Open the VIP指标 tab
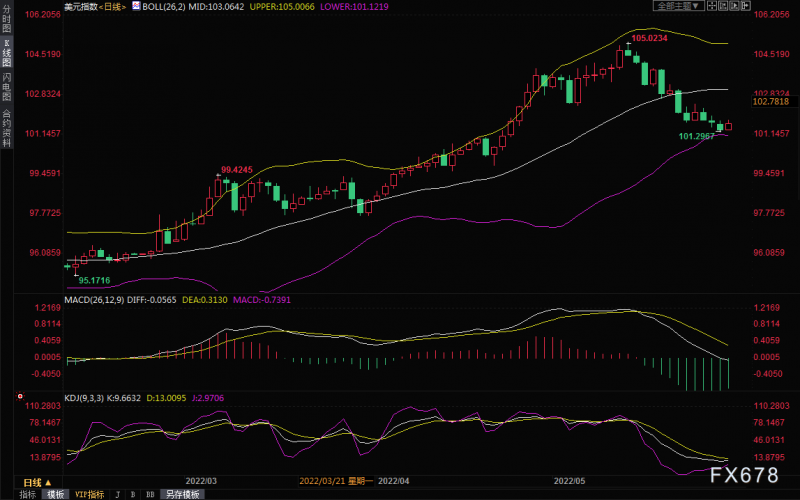This screenshot has width=800, height=500. tap(89, 494)
